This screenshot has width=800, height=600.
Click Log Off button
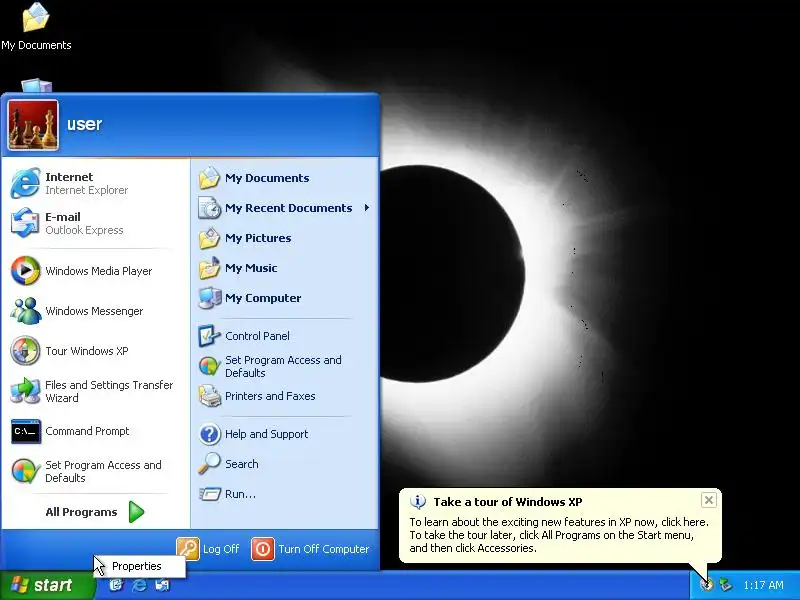point(208,549)
